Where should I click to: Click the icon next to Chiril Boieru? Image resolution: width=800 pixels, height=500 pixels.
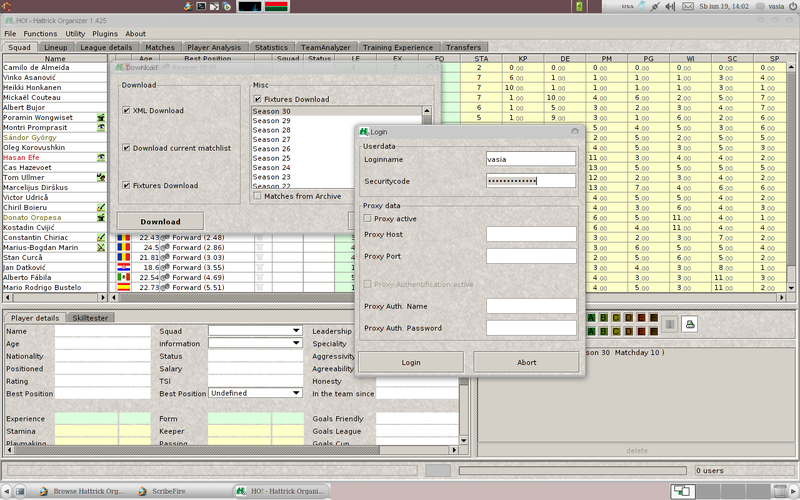101,208
